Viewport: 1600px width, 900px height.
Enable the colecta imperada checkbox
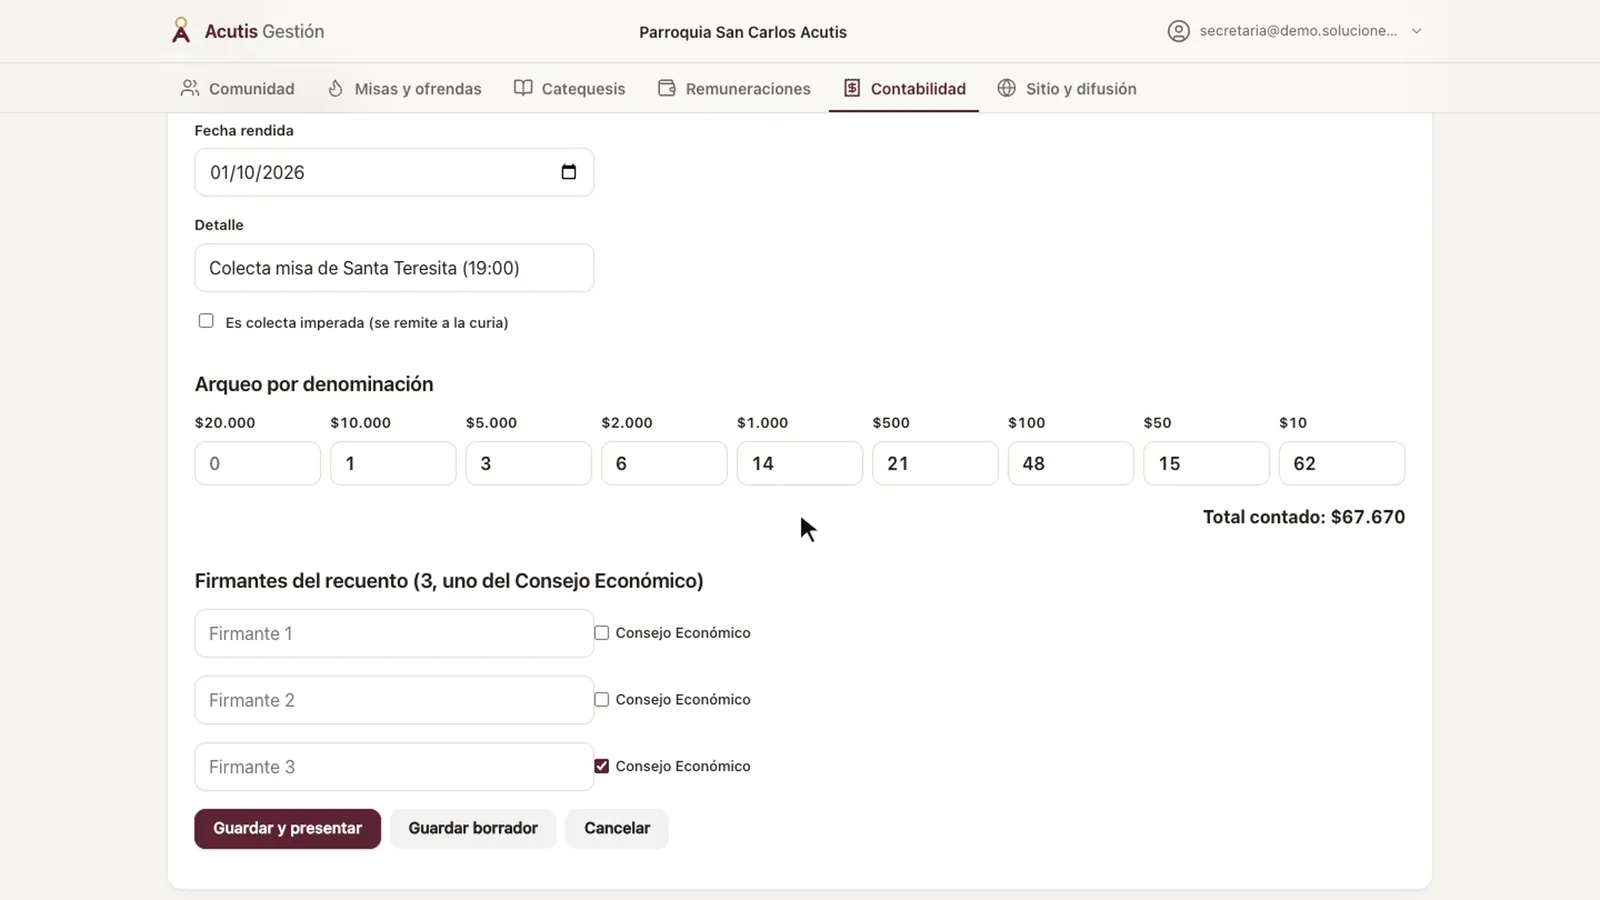pyautogui.click(x=206, y=321)
